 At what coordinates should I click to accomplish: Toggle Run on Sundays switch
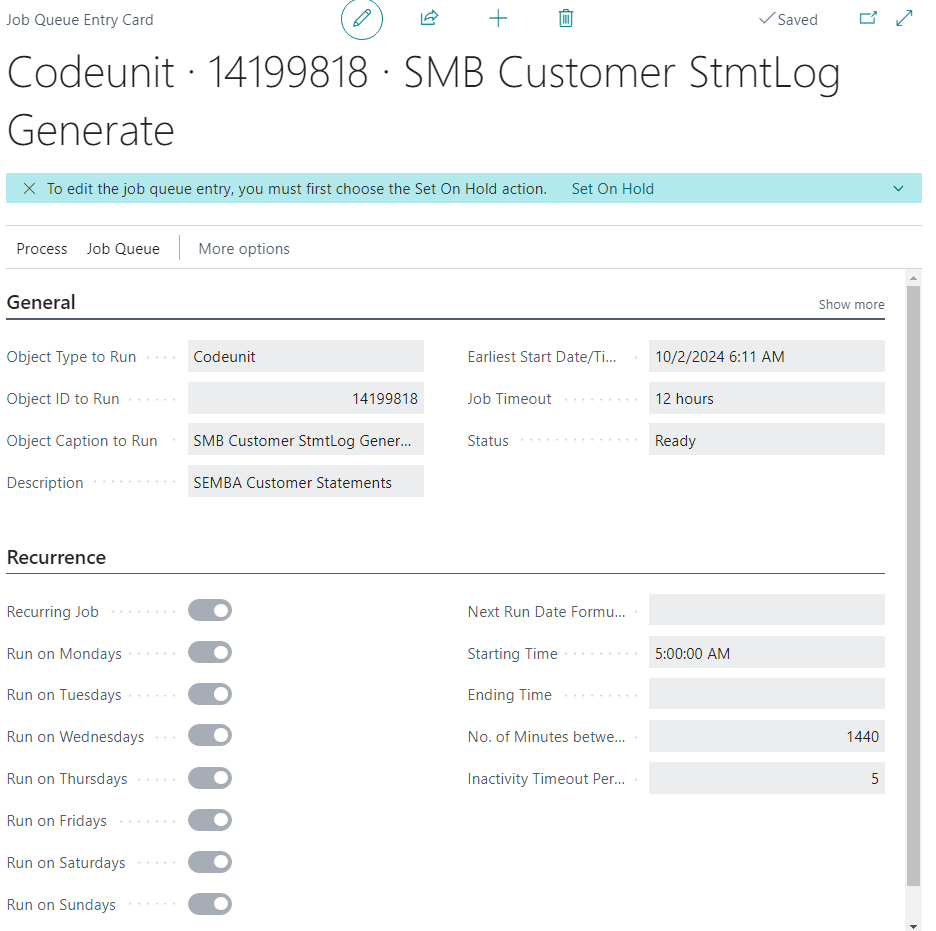point(210,904)
